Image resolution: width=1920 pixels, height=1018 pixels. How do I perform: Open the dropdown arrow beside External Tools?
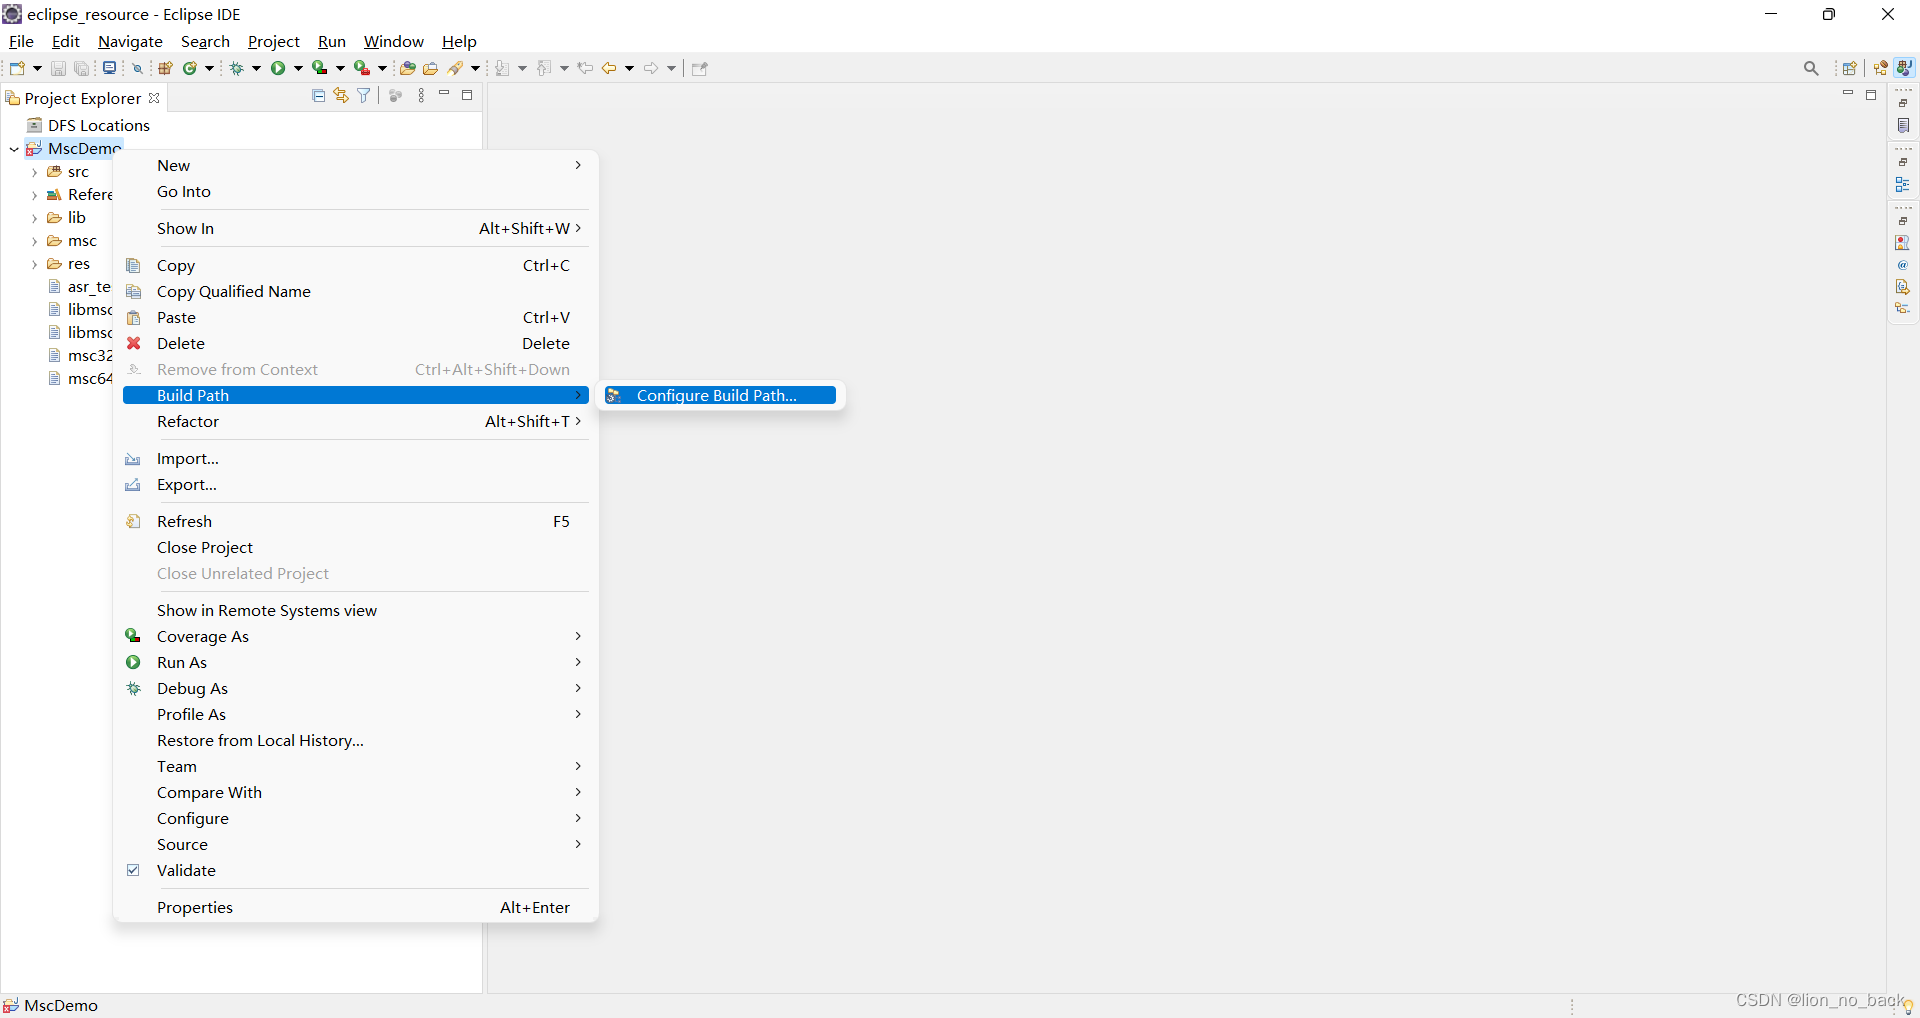[x=382, y=68]
